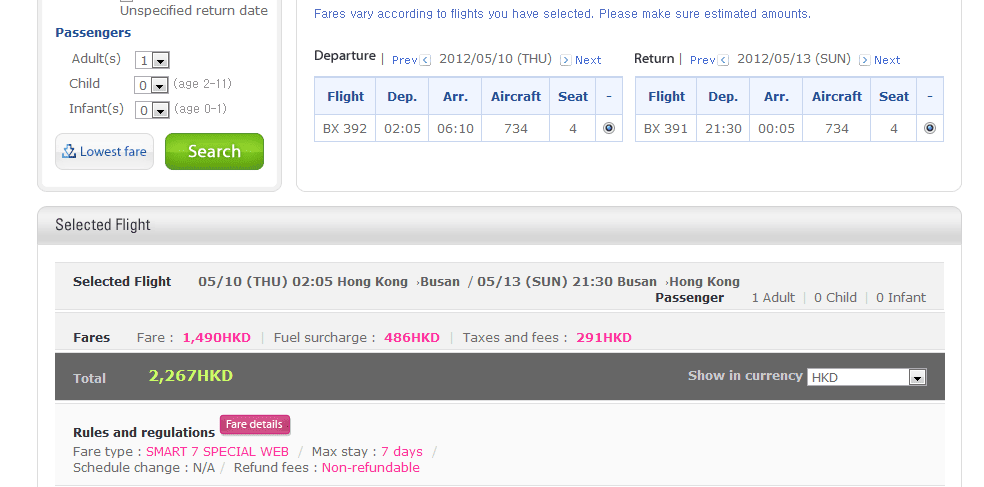Click the Departure Next arrow icon
This screenshot has width=984, height=487.
coord(565,60)
